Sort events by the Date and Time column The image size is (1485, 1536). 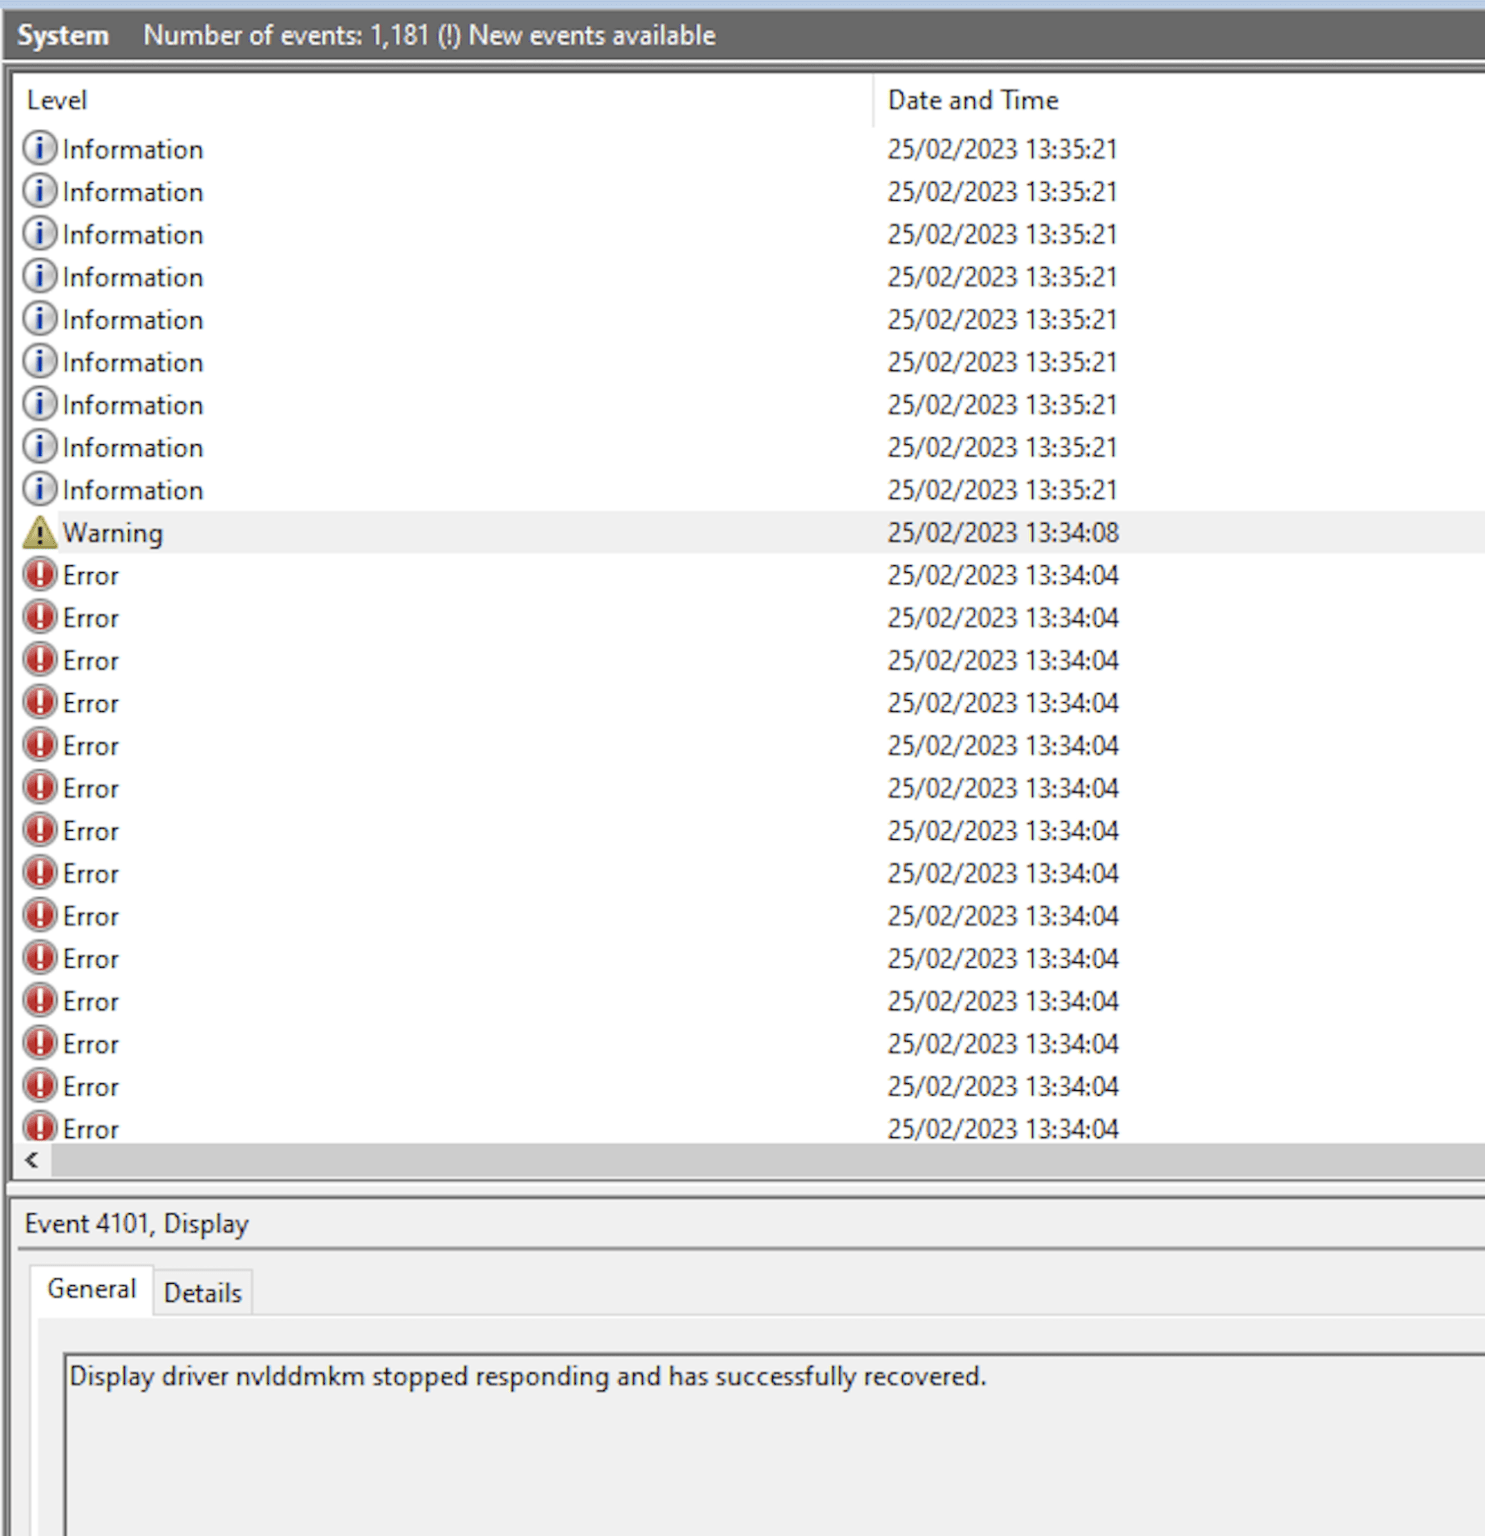(971, 99)
